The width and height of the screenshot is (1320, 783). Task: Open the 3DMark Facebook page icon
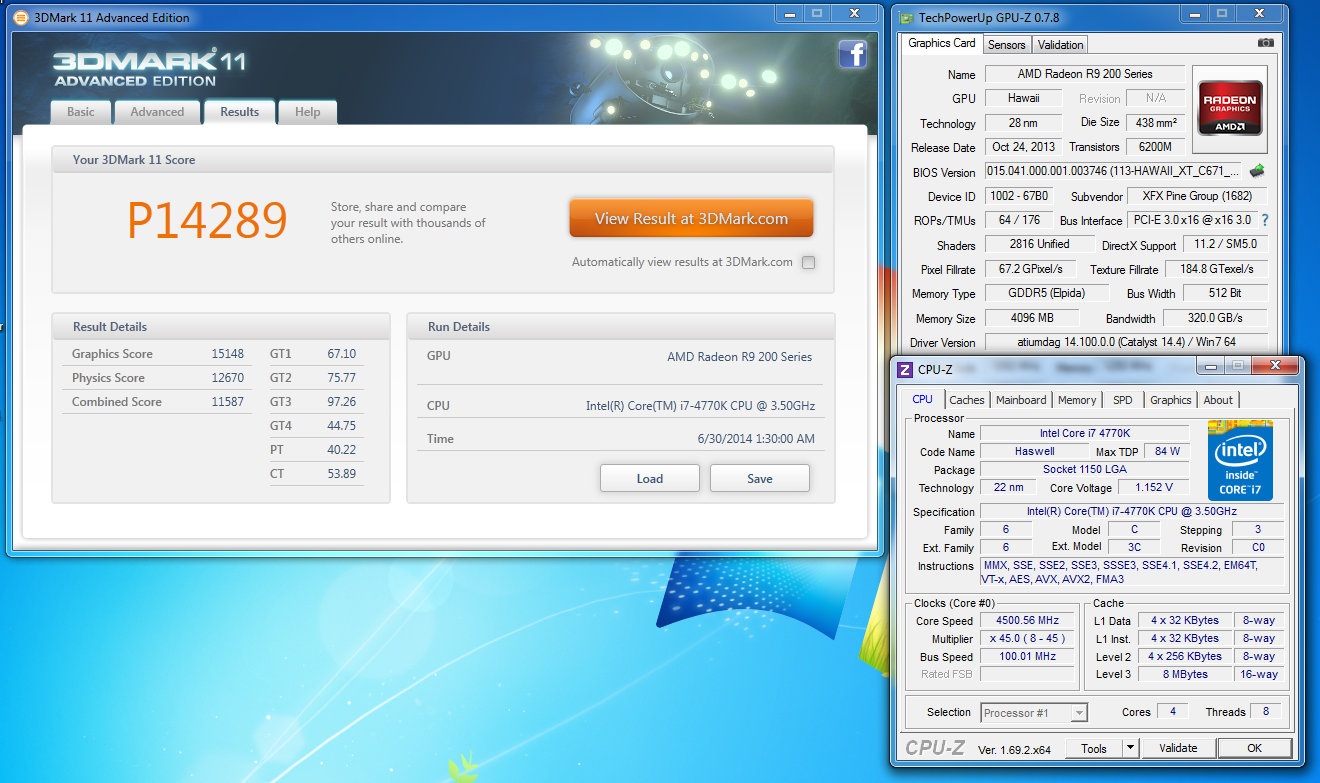[852, 54]
